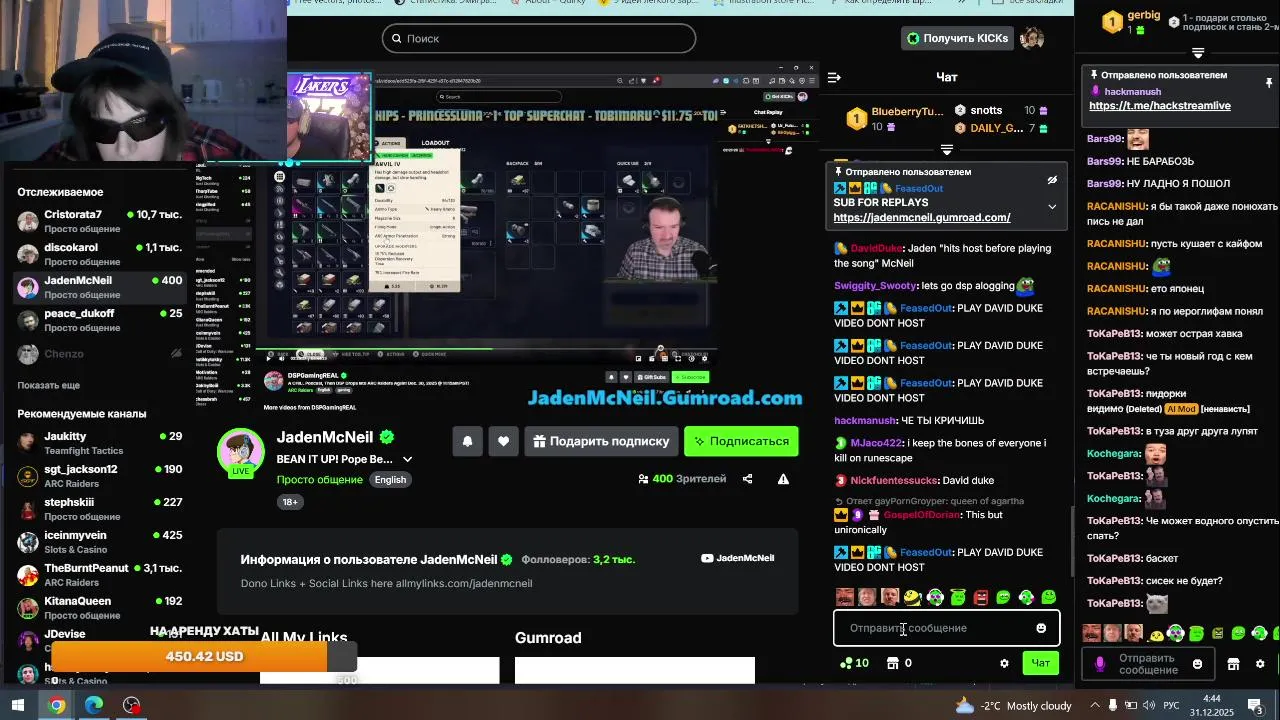The image size is (1280, 720).
Task: Click Получить KICKs button
Action: tap(957, 38)
